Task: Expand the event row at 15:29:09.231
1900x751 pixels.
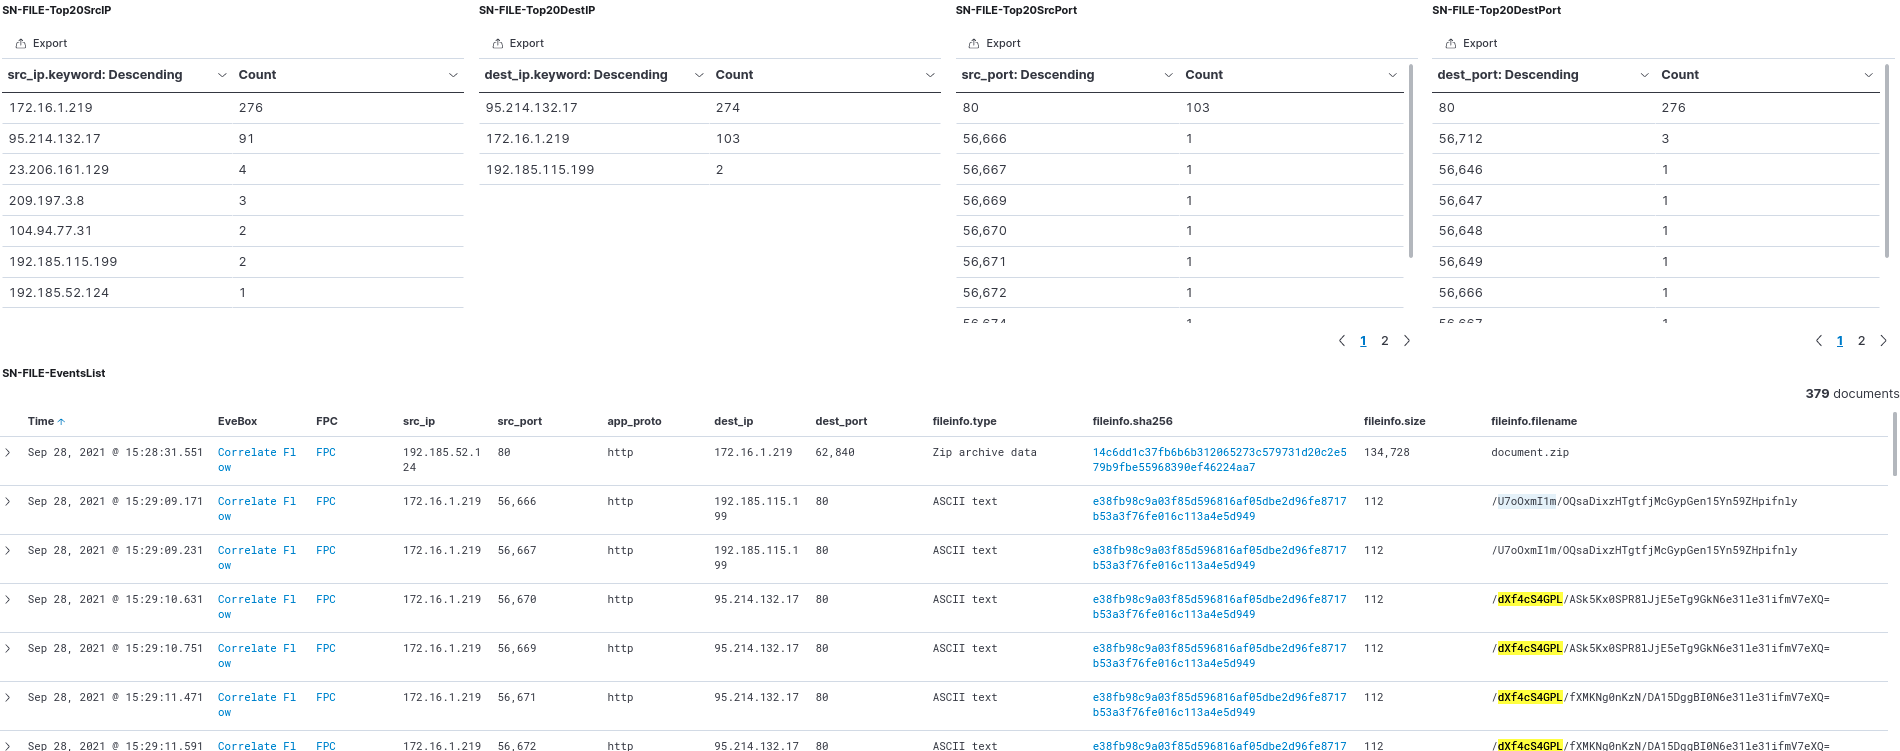Action: click(8, 551)
